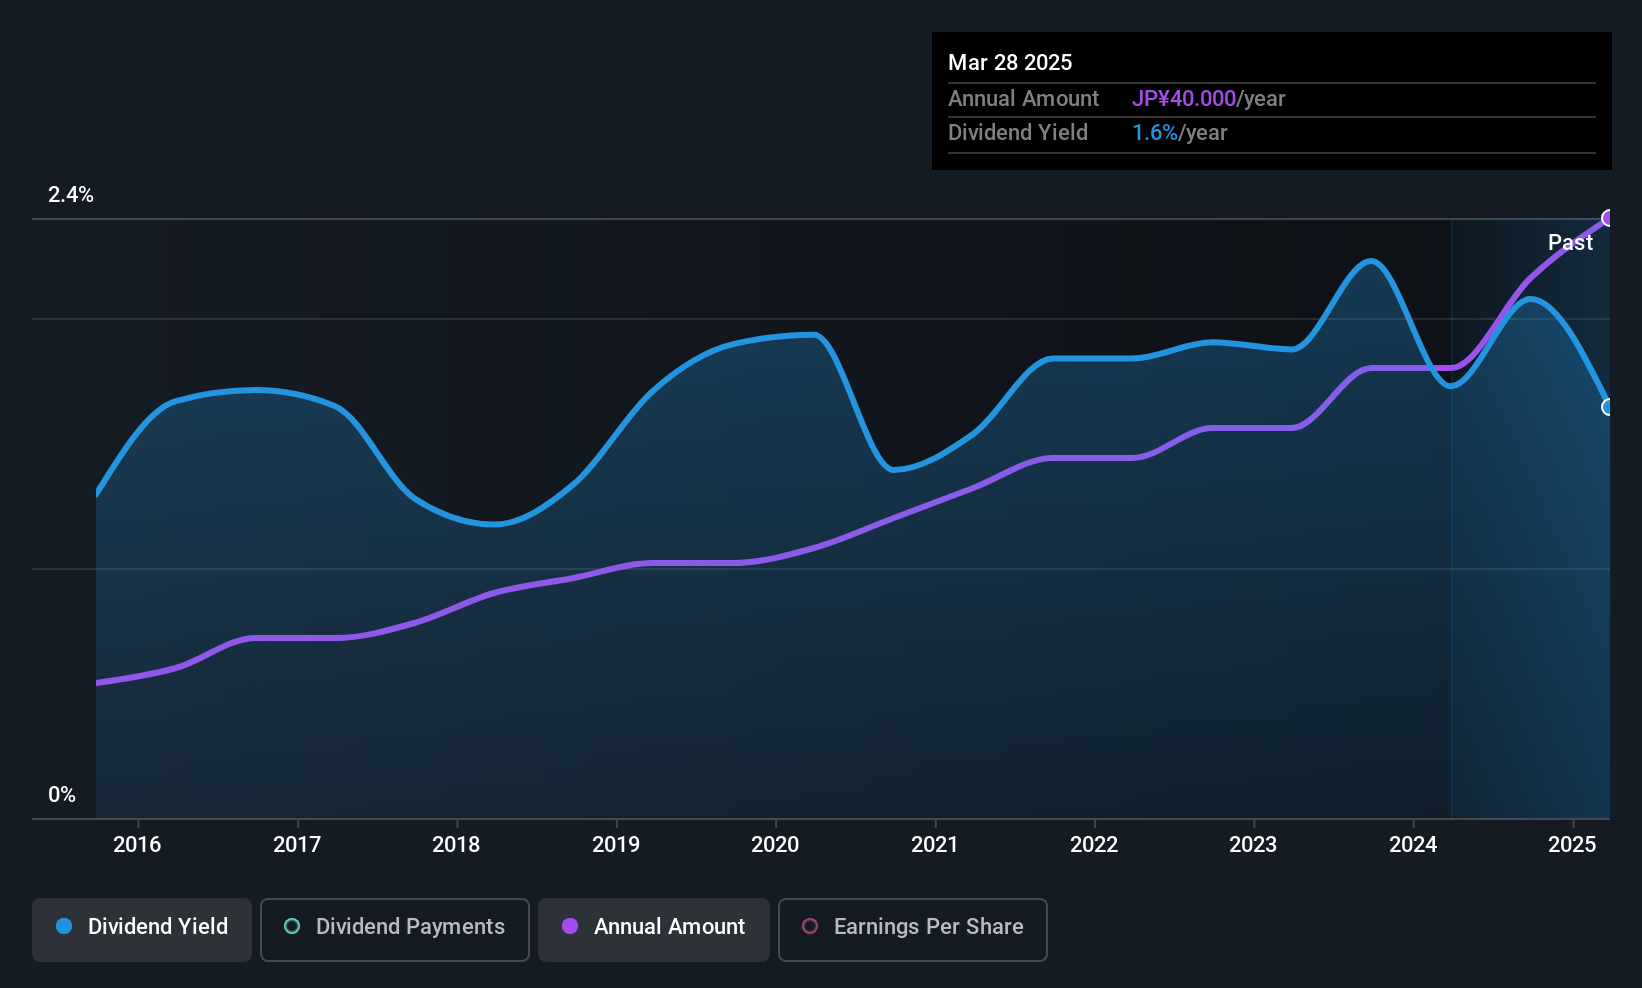Click the 1.6% dividend yield value in the tooltip

tap(1155, 133)
